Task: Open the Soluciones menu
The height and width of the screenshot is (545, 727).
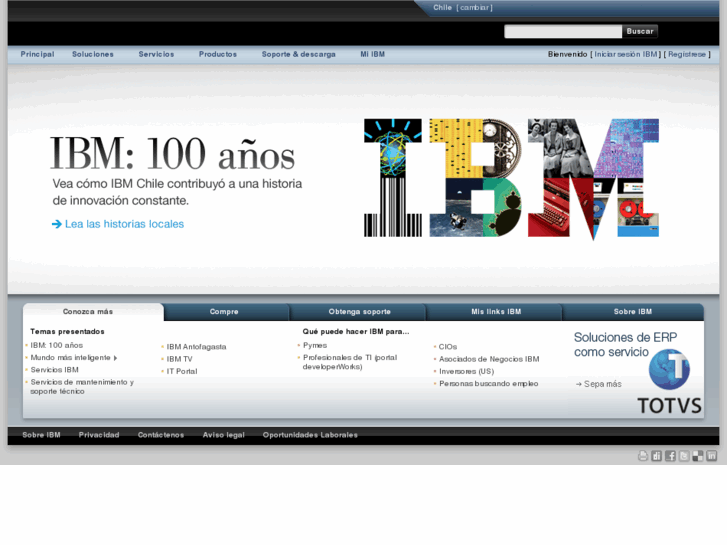Action: point(93,54)
